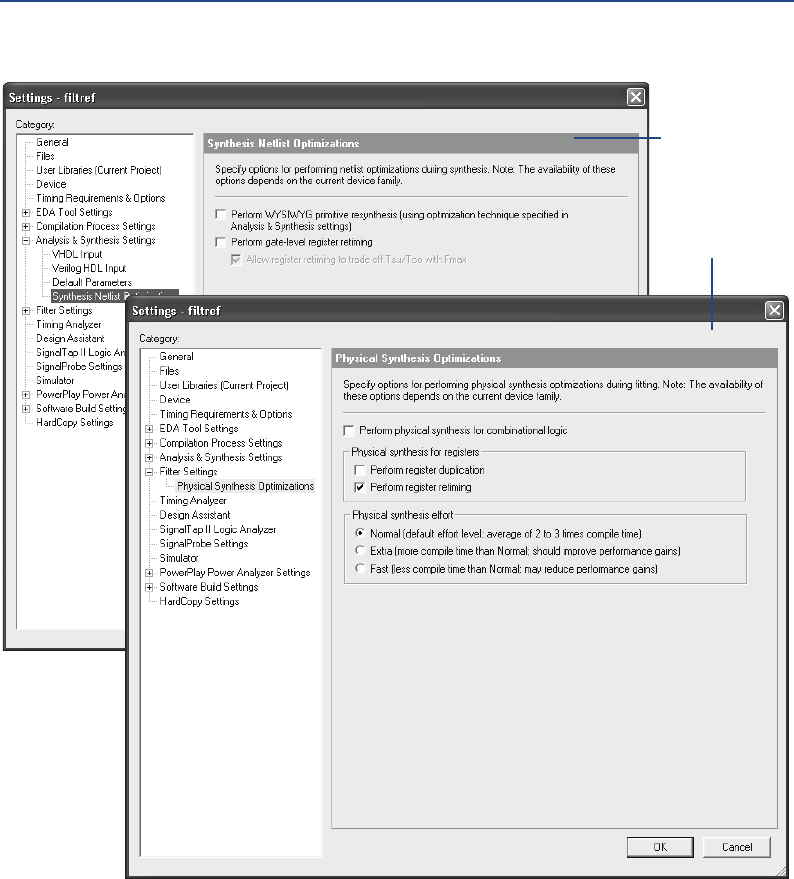The image size is (794, 879).
Task: Uncheck Perform register retiming in front dialog
Action: [360, 487]
